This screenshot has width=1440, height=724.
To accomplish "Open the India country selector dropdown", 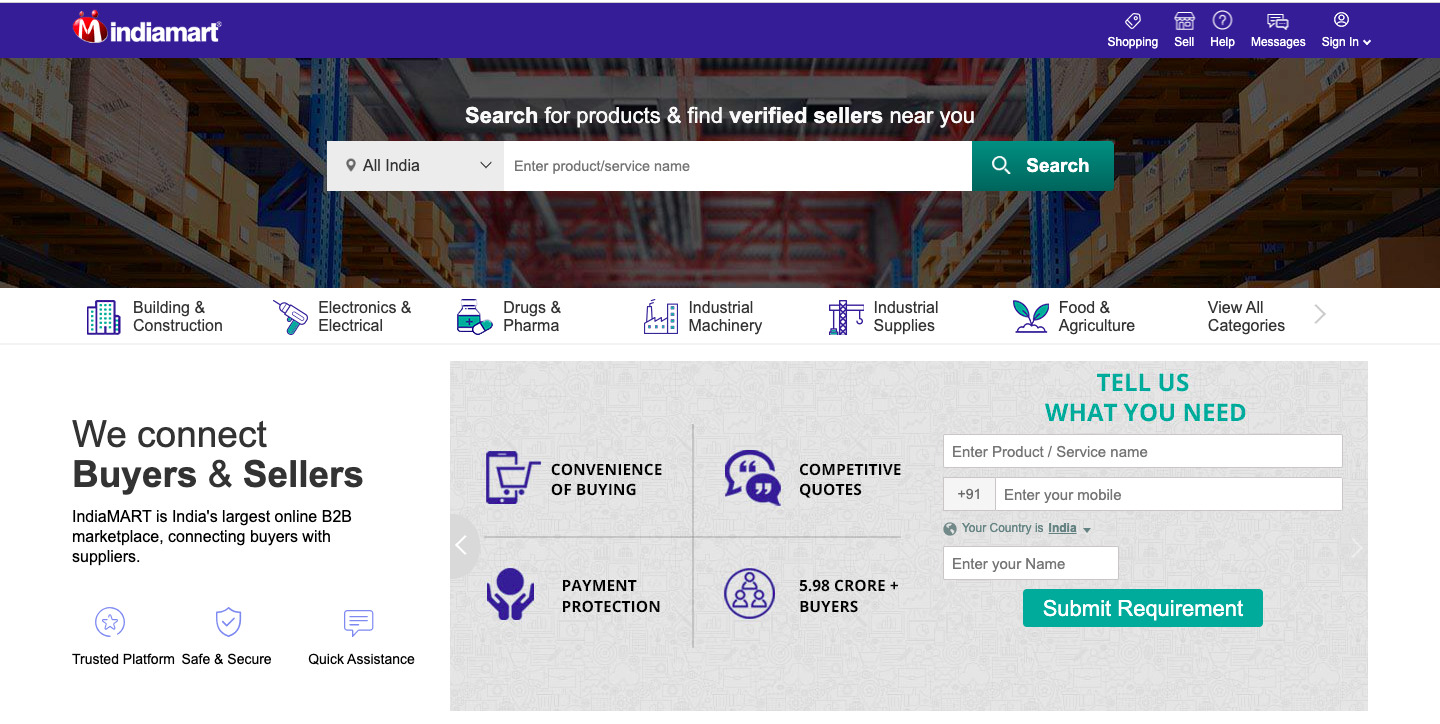I will (1069, 529).
